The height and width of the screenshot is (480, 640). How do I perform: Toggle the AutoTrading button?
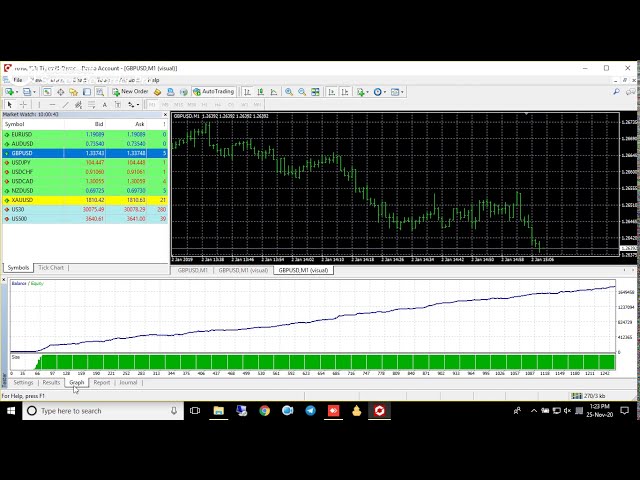tap(213, 92)
